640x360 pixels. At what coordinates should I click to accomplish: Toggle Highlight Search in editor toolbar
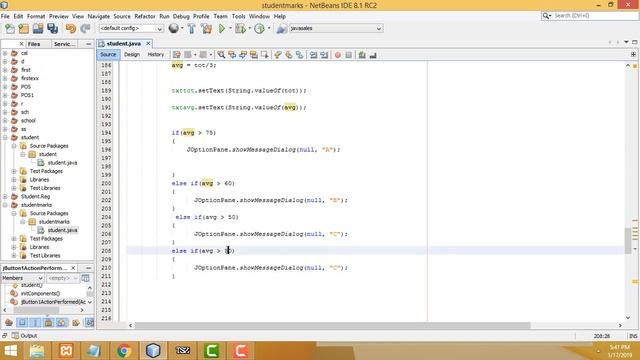pos(253,55)
